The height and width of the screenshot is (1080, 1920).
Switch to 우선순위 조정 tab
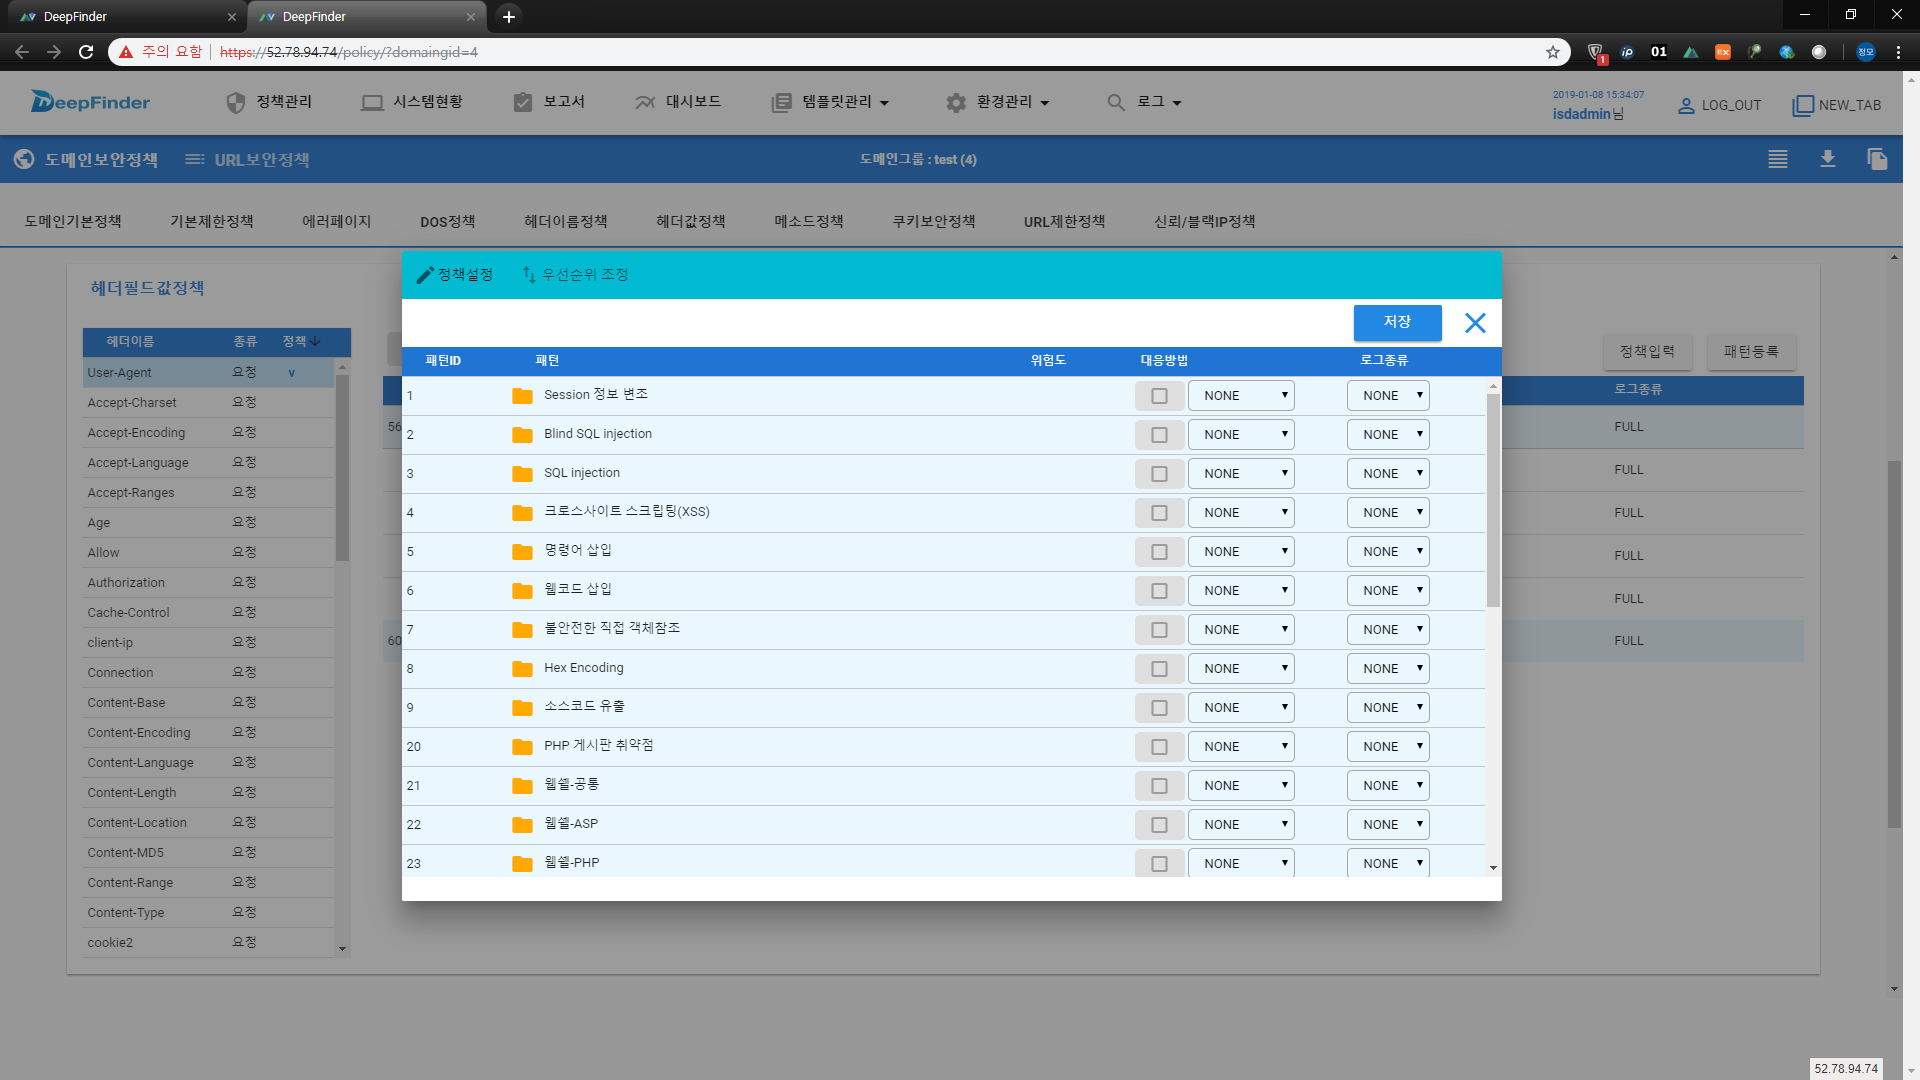click(x=575, y=275)
